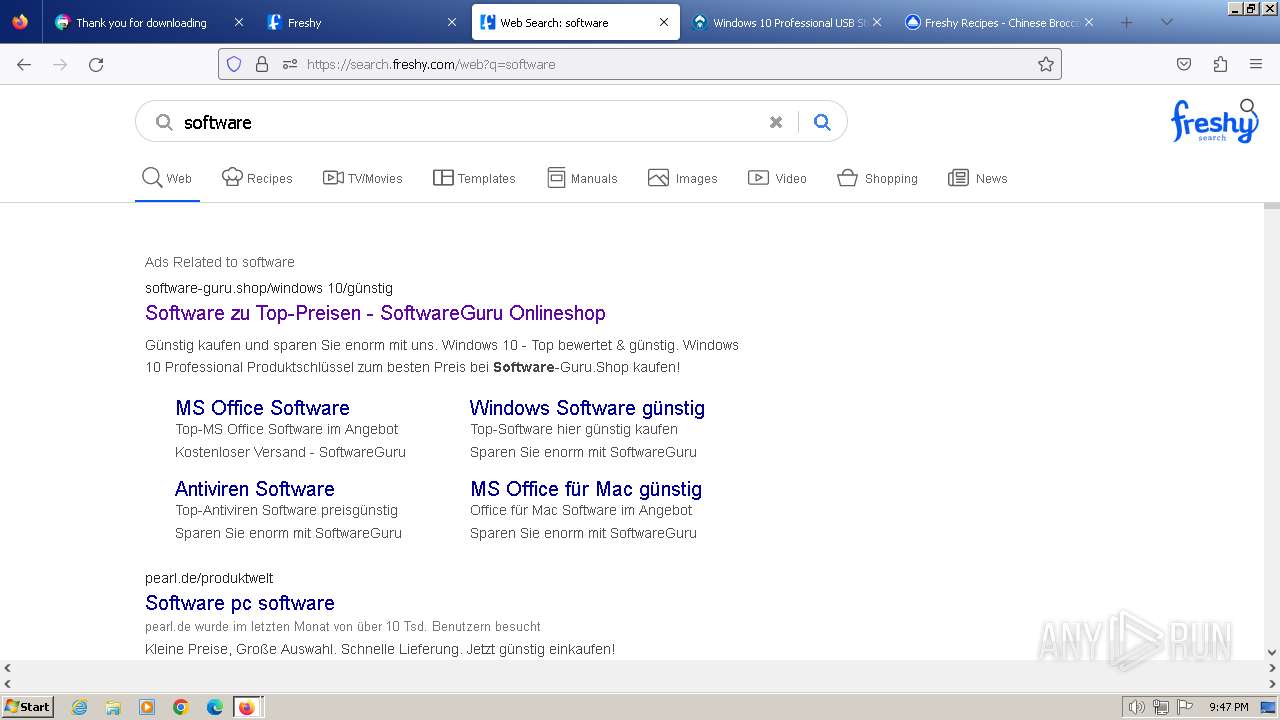Open 'Software pc software' result link

tap(240, 603)
